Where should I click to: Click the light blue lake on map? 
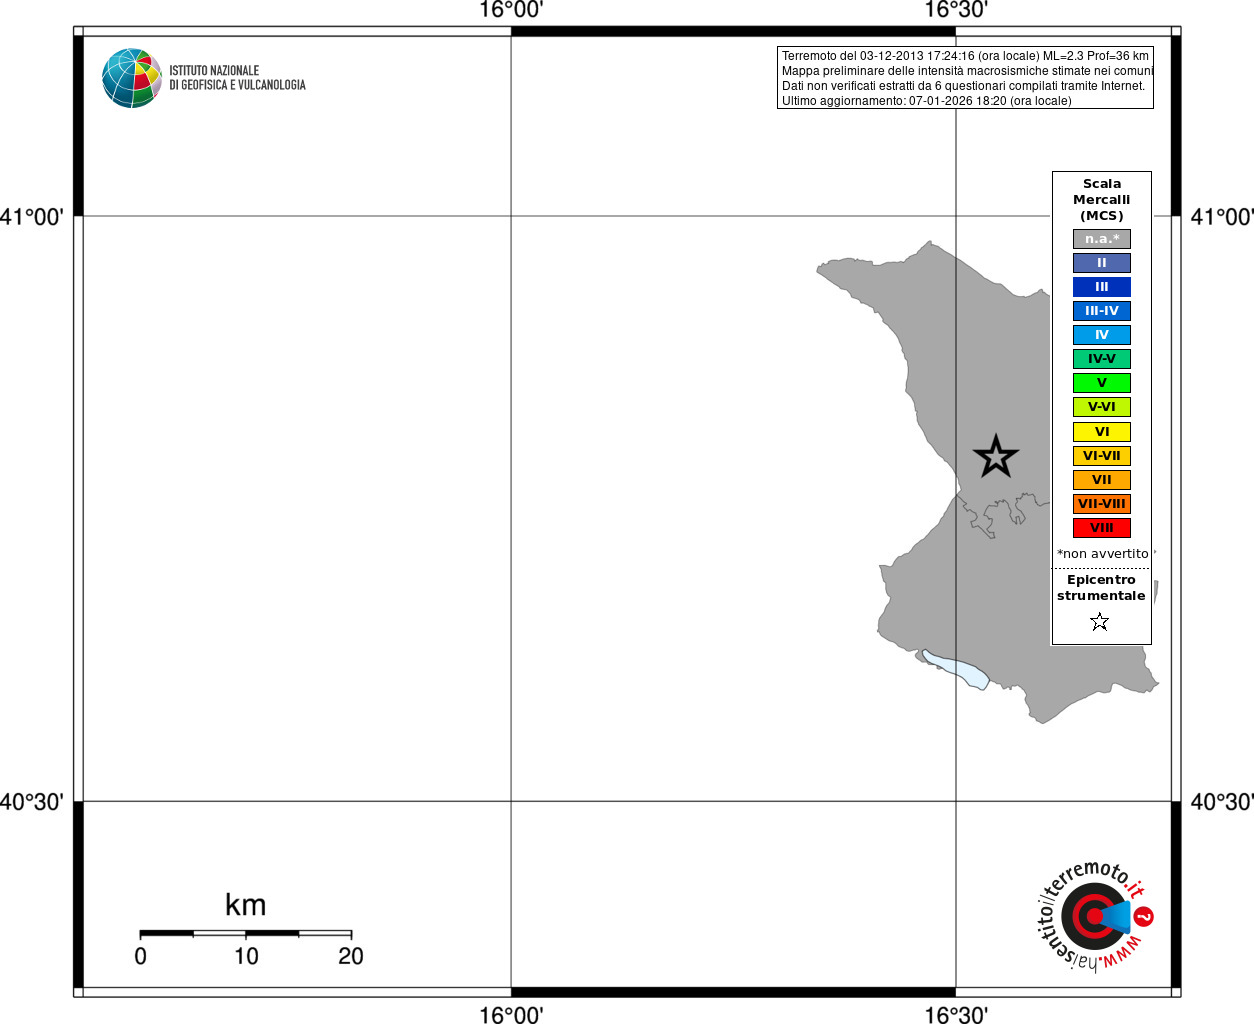click(x=957, y=669)
